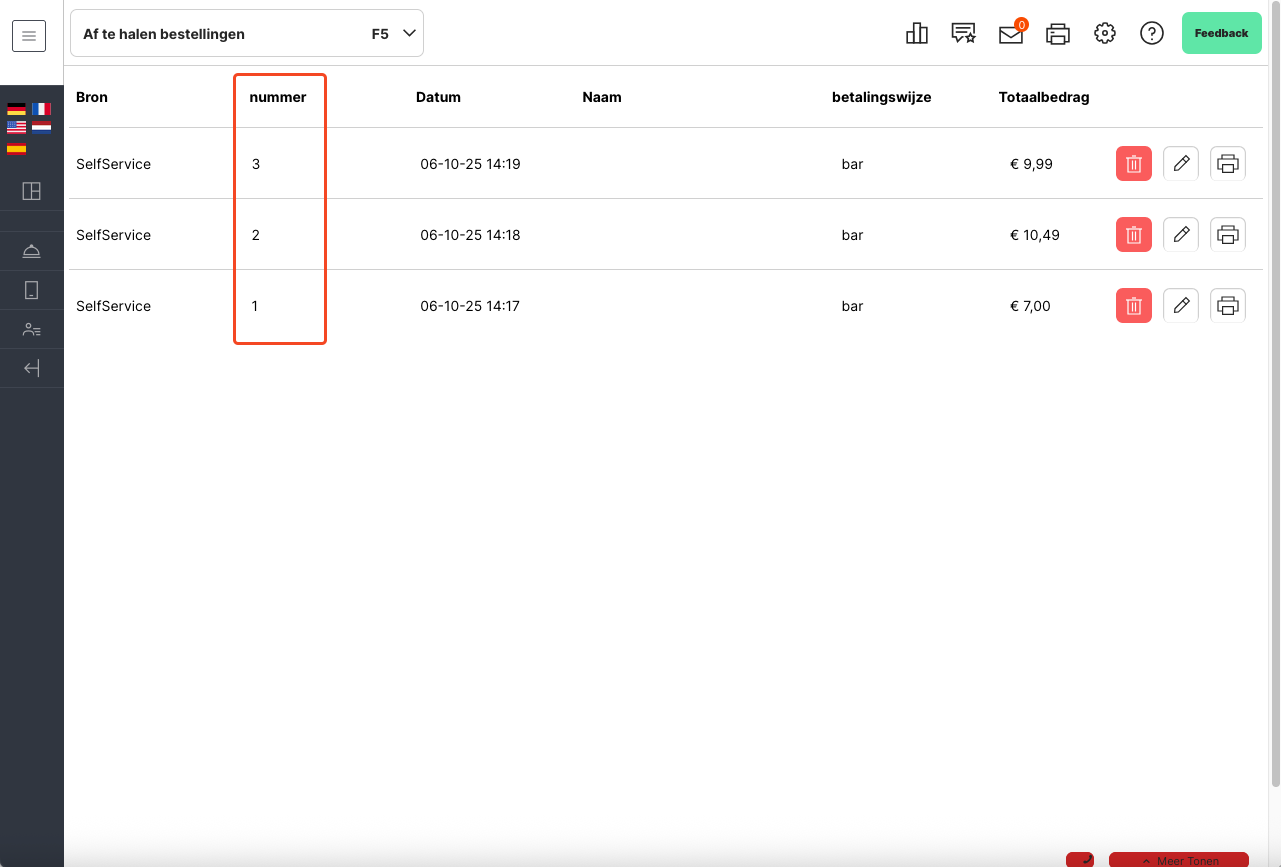
Task: Open settings gear icon
Action: pos(1104,34)
